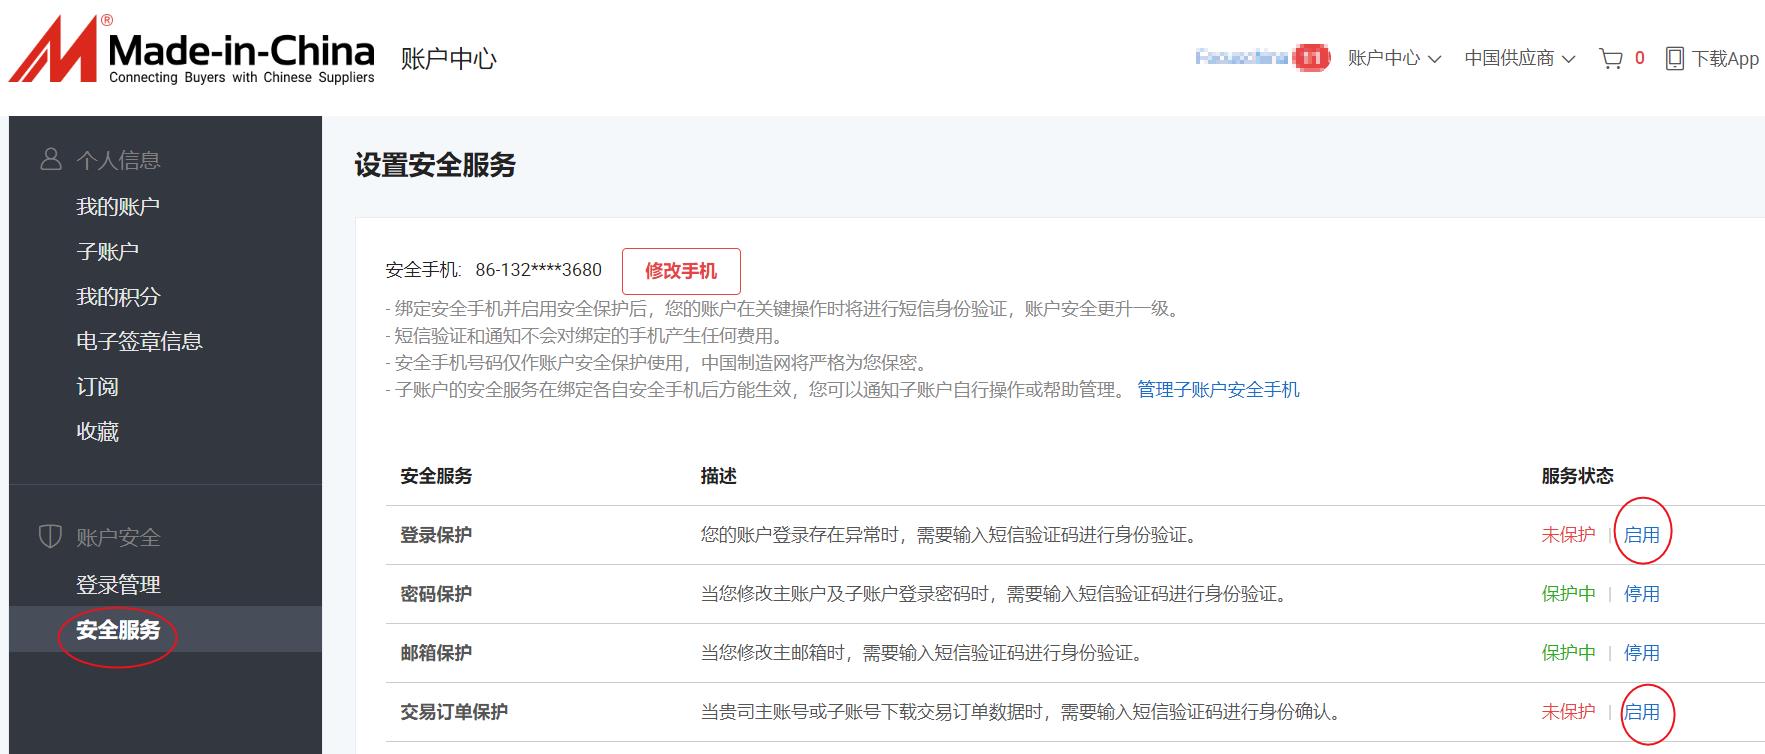Open 我的账户 in sidebar

(x=118, y=207)
